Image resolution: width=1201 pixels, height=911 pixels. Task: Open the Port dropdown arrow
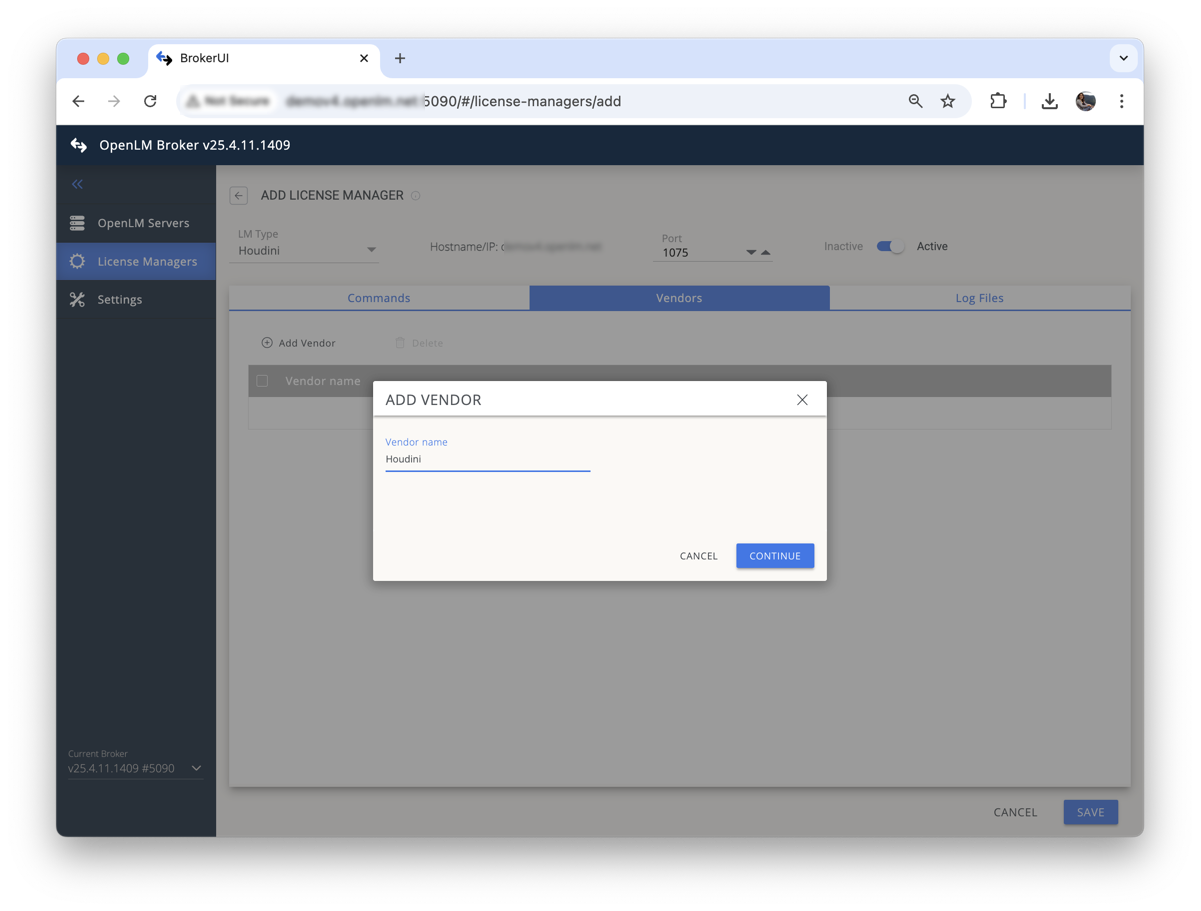tap(751, 252)
